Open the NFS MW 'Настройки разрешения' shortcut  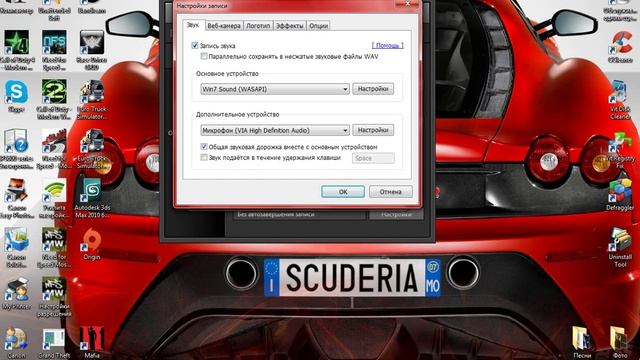click(54, 289)
